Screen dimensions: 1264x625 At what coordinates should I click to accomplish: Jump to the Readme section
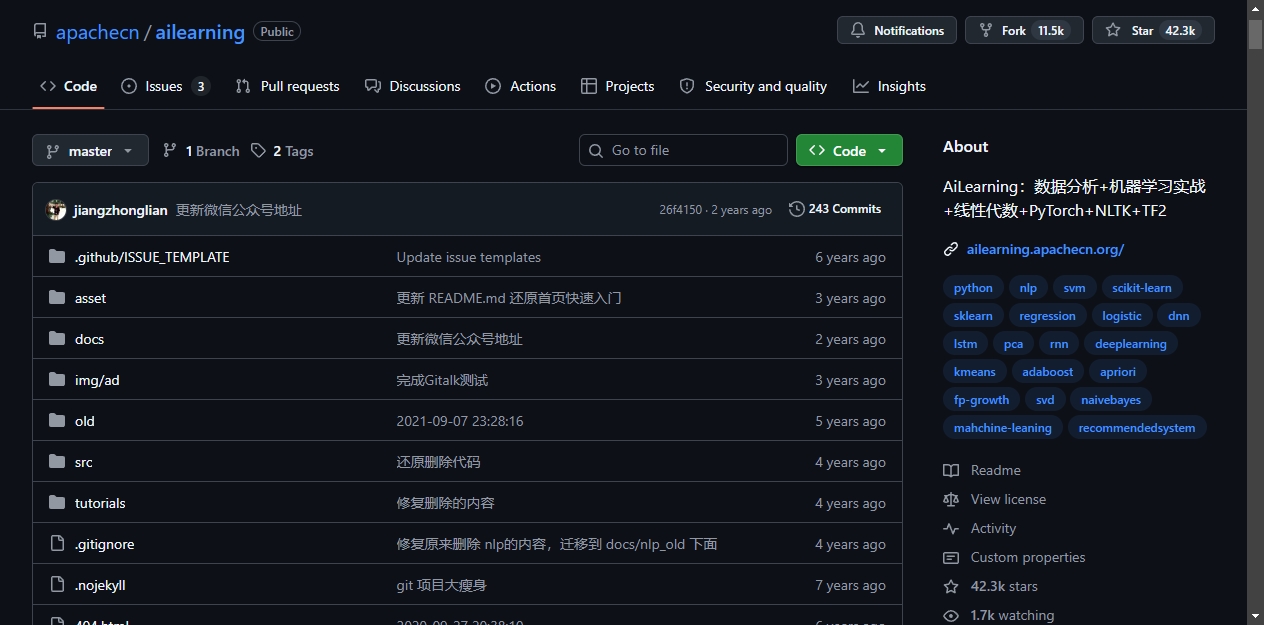(x=982, y=470)
